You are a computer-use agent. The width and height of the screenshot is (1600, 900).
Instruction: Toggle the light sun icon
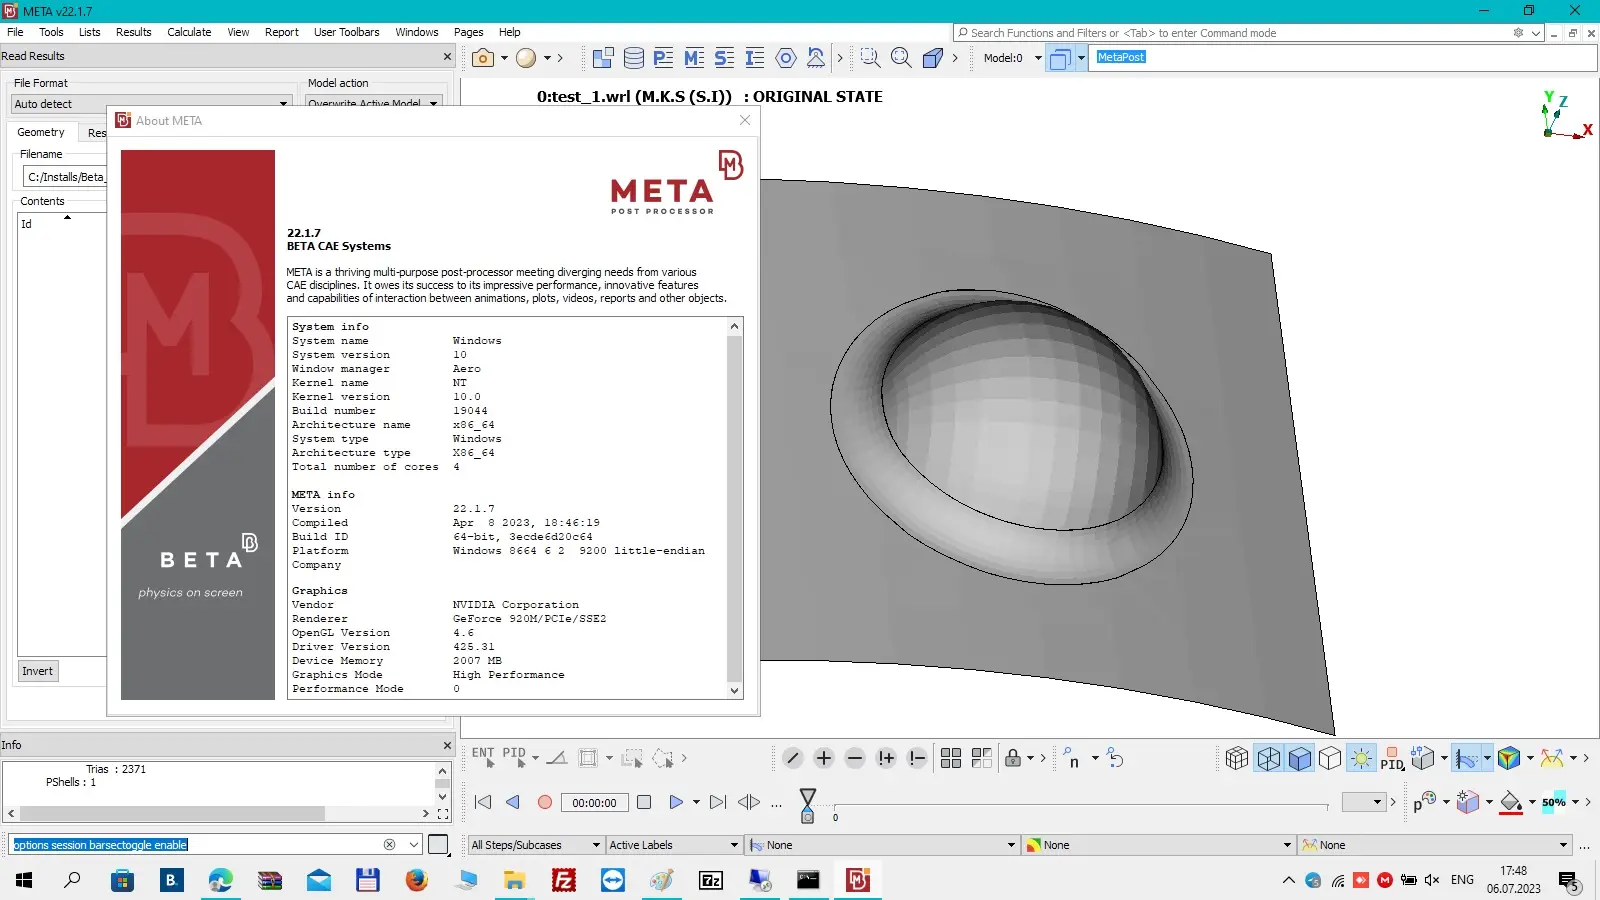[1361, 758]
